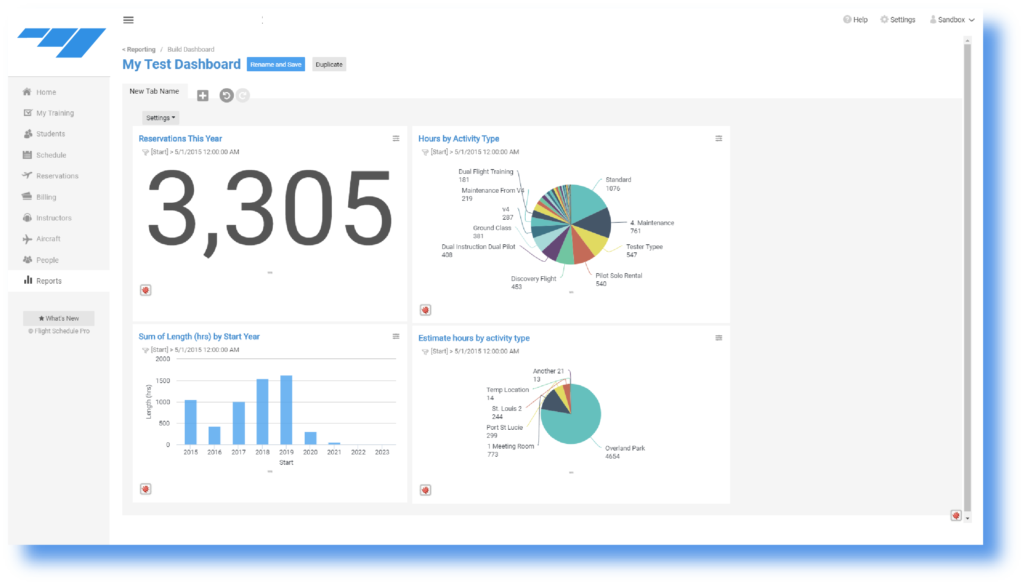Toggle the heart icon on Reservations This Year
Screen dimensions: 1024x585
coord(145,289)
